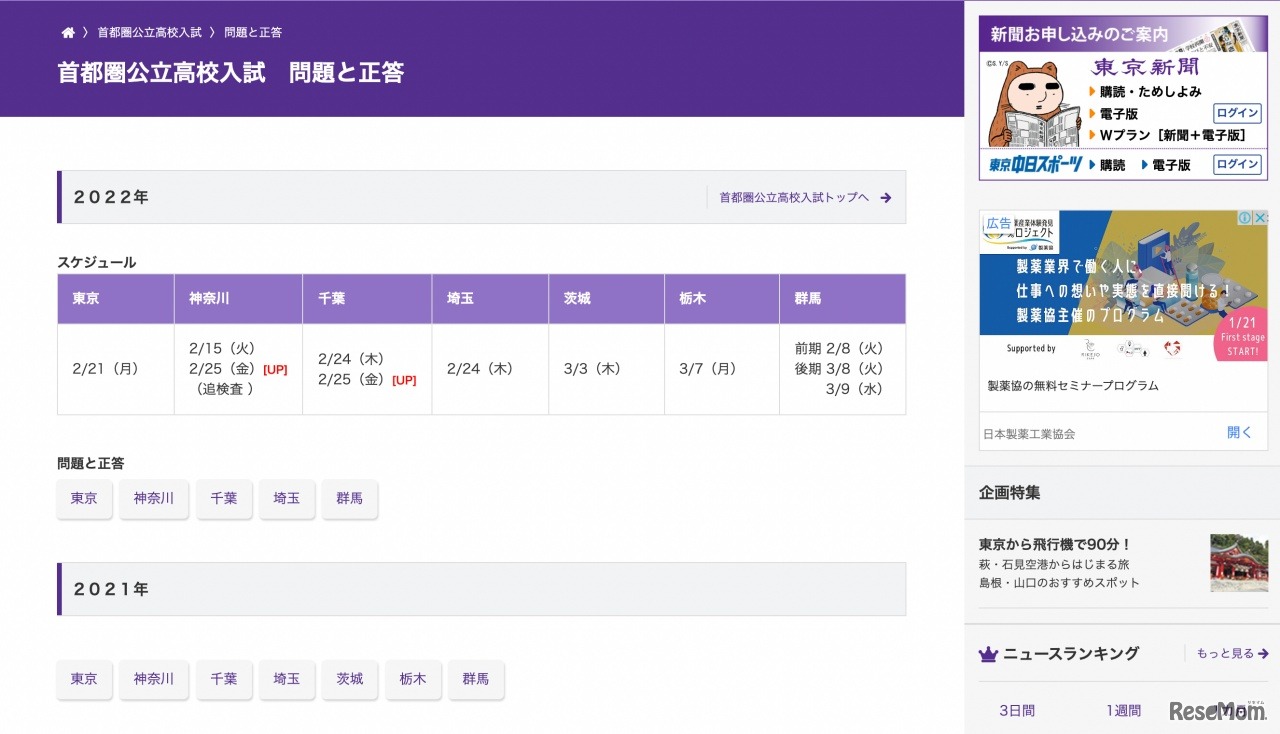Switch to the 3日間 ranking tab
1280x734 pixels.
coord(1017,710)
